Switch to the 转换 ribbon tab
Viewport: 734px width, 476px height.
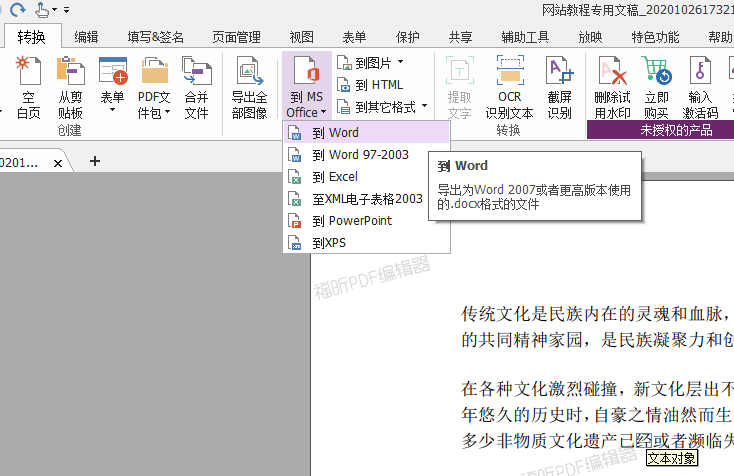tap(31, 37)
